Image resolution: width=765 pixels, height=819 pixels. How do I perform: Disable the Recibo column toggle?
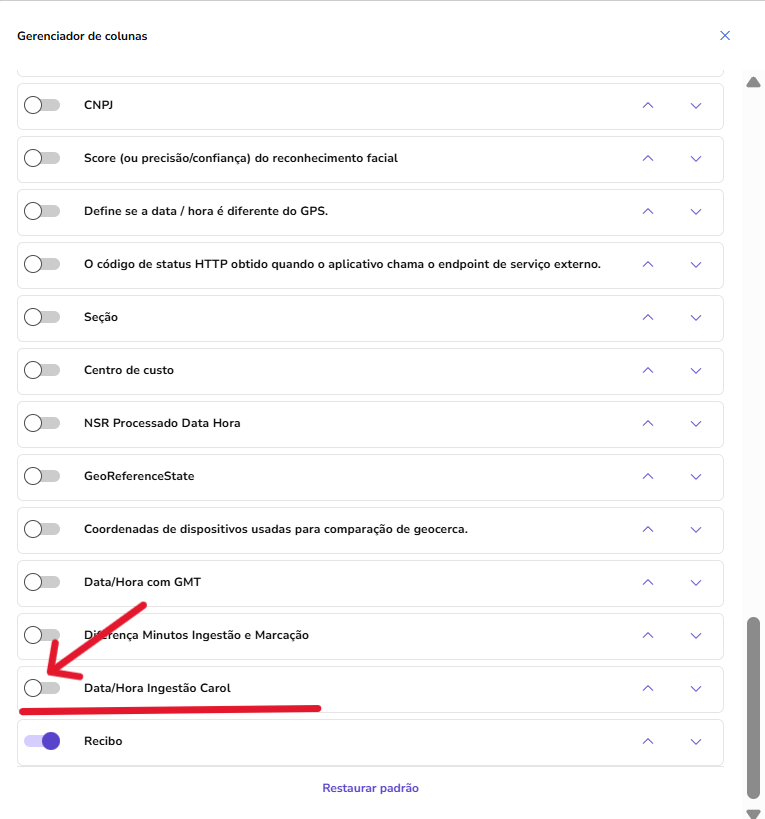click(x=42, y=741)
